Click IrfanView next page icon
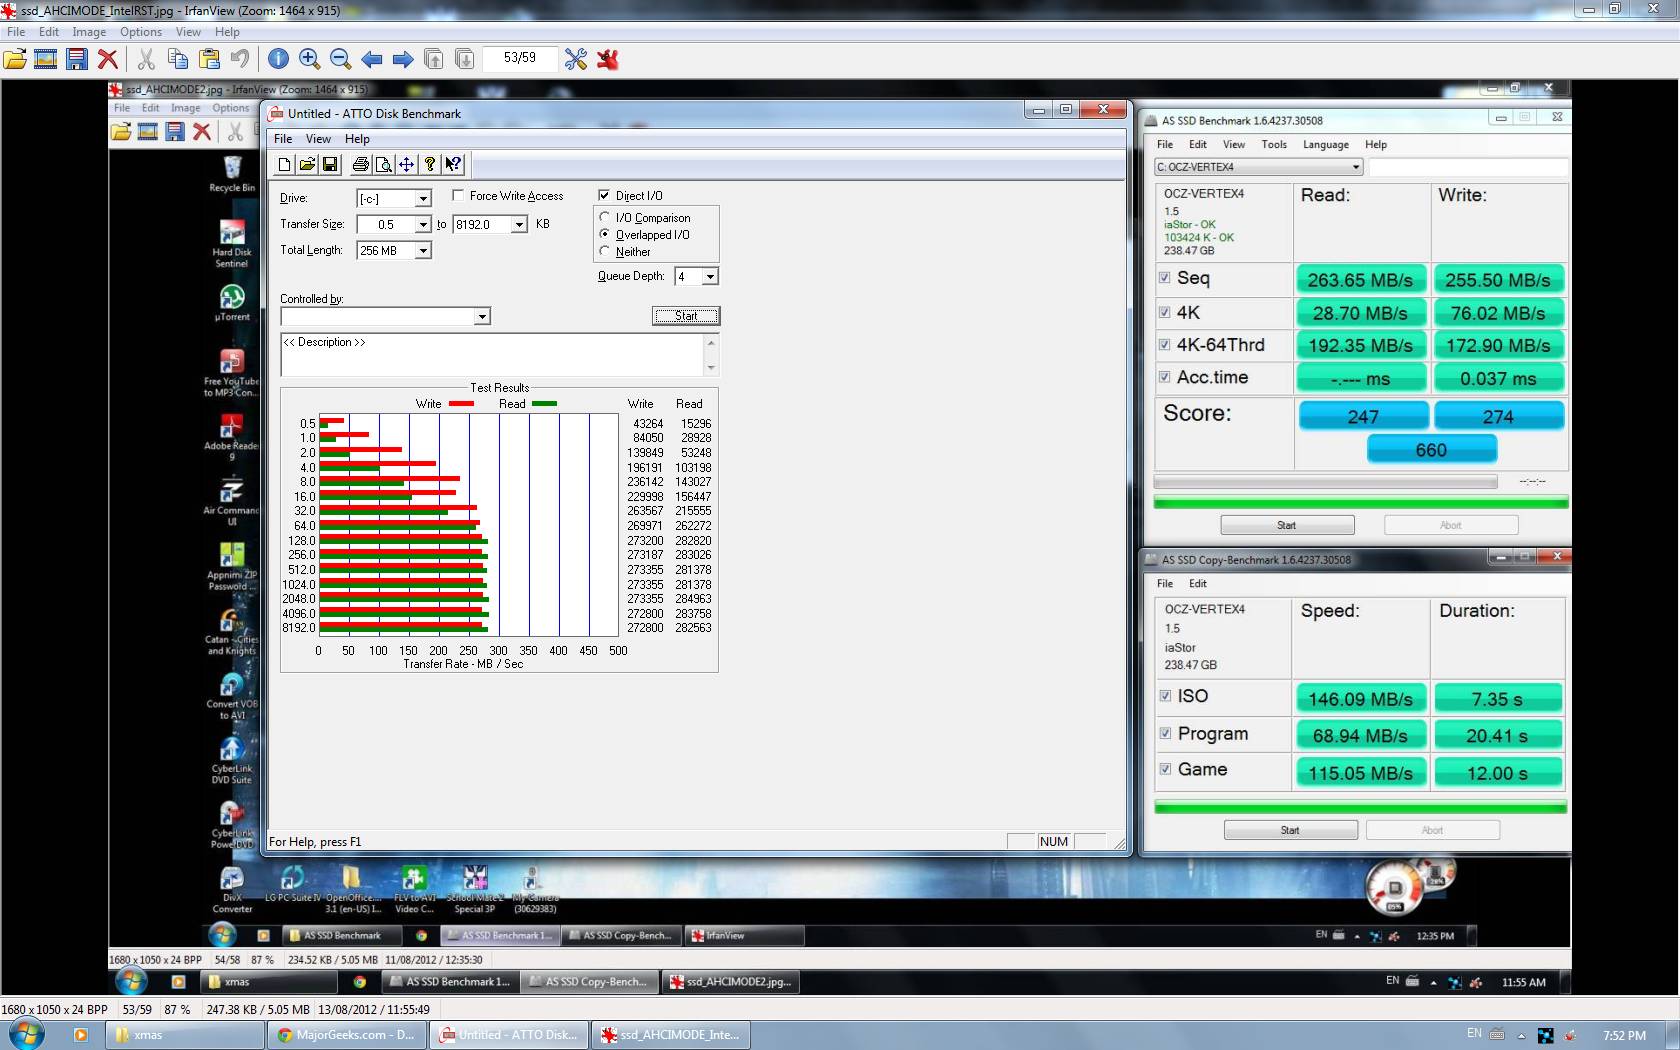The image size is (1680, 1050). coord(465,59)
